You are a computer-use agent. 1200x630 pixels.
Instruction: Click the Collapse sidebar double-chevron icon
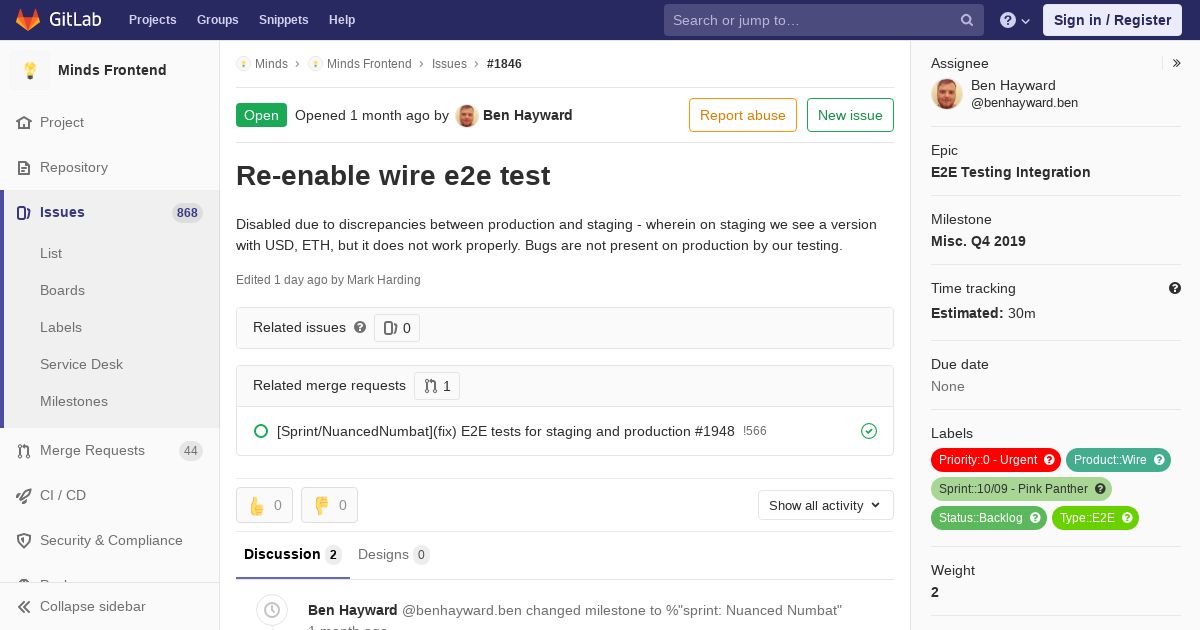point(24,606)
